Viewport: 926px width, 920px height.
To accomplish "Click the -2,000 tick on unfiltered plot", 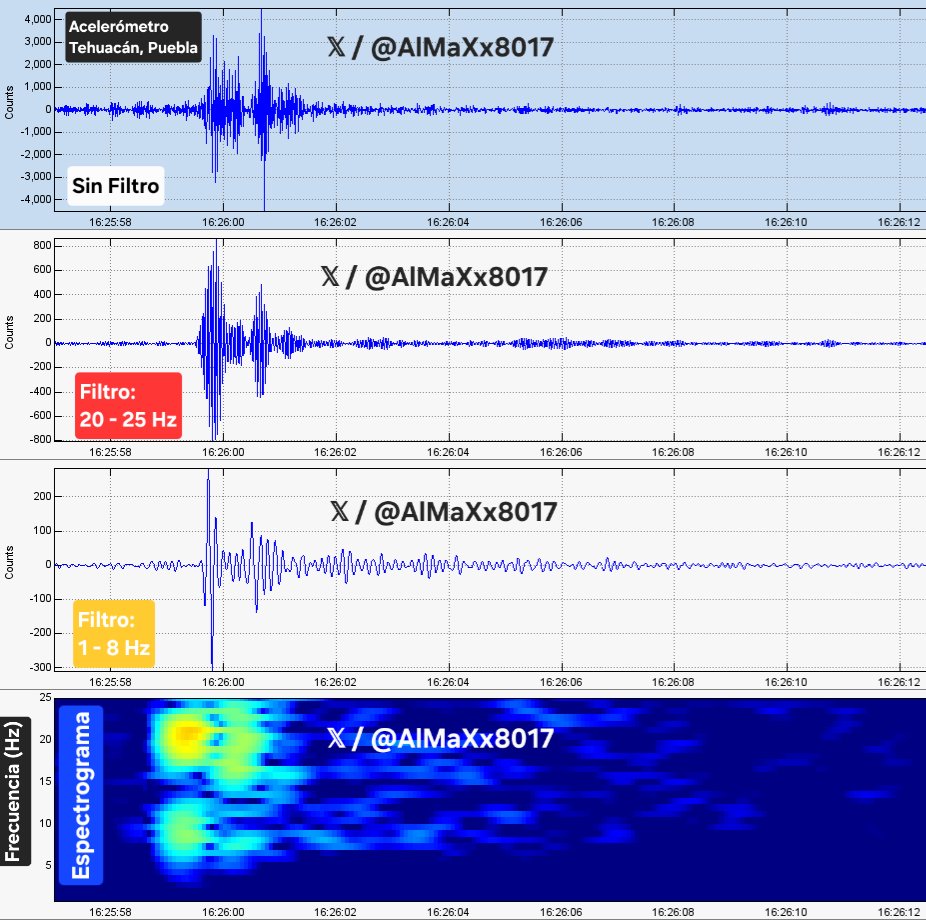I will coord(36,154).
